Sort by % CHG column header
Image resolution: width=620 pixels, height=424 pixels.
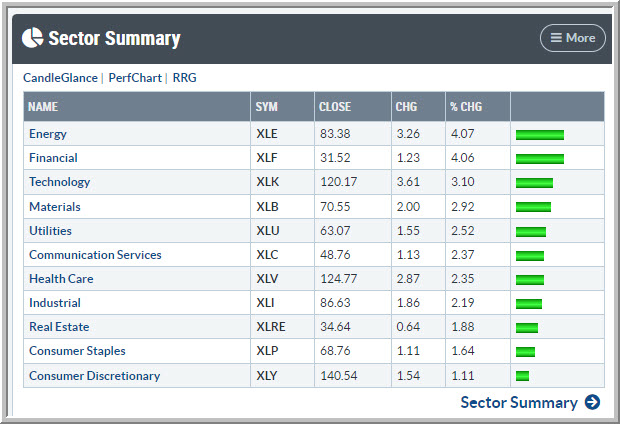[467, 106]
